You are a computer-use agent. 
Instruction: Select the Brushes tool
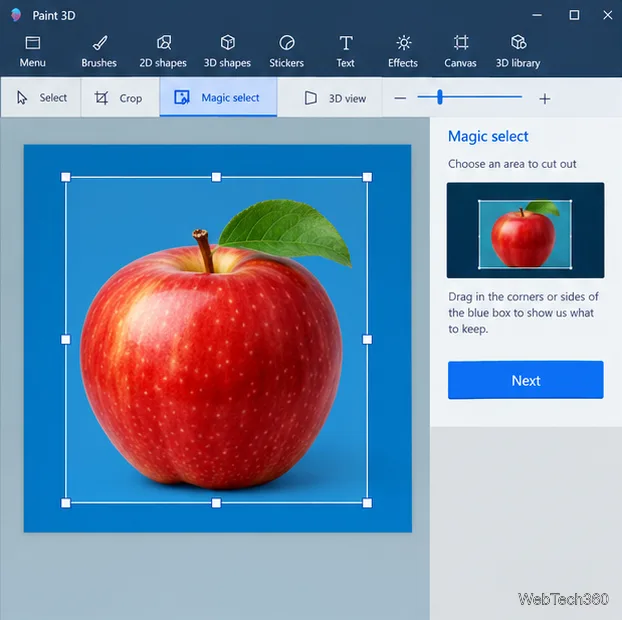[99, 52]
